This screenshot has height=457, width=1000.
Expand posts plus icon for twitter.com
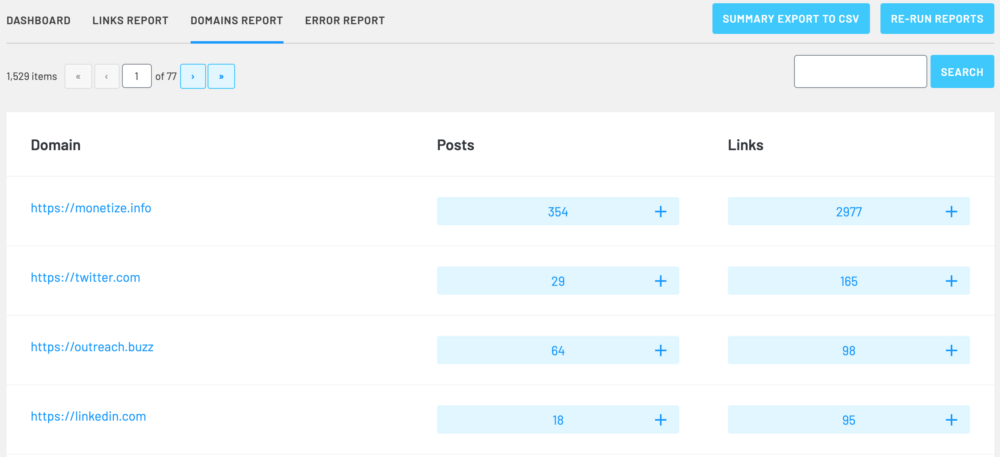(x=661, y=281)
